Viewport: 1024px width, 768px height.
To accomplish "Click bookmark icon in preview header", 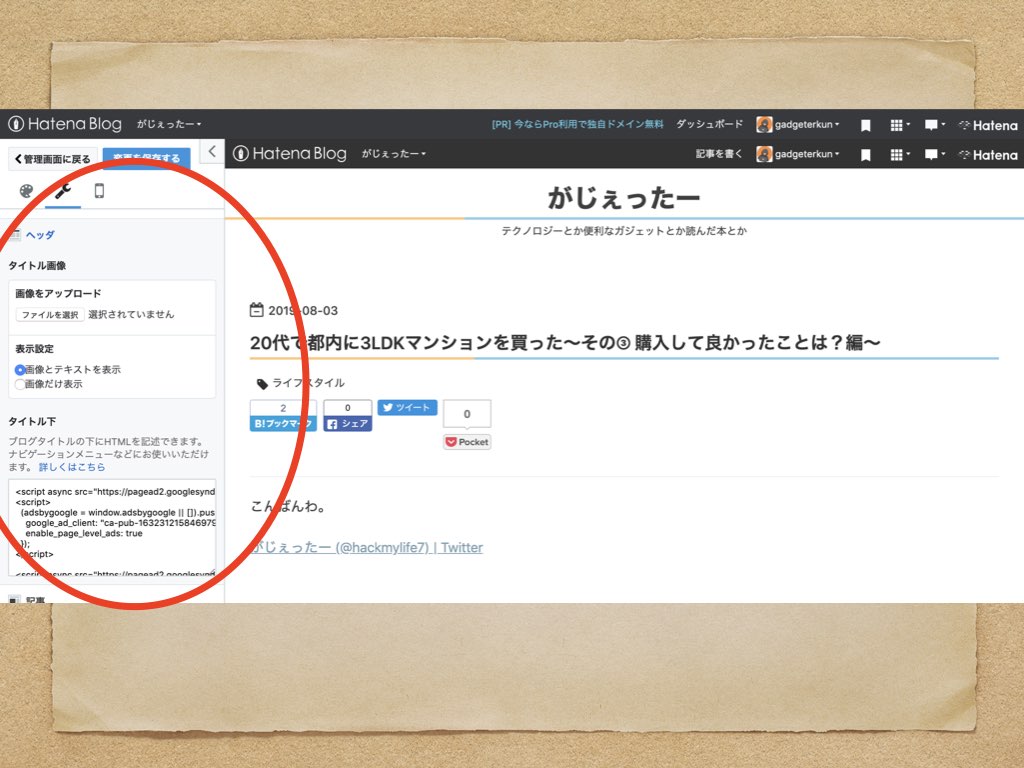I will 865,155.
